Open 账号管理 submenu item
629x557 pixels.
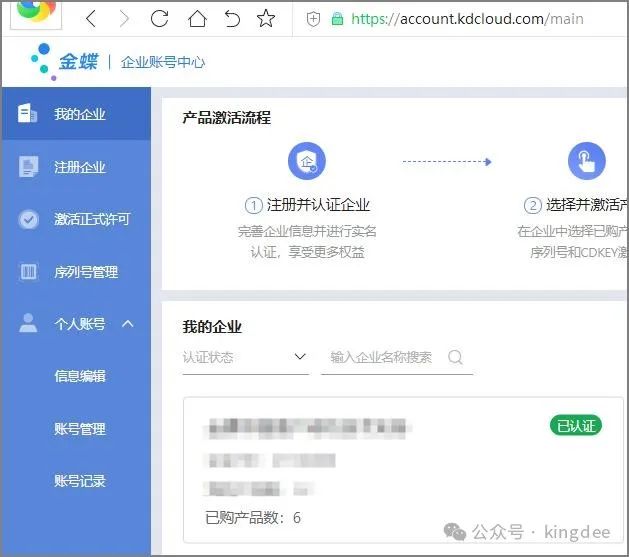click(80, 429)
